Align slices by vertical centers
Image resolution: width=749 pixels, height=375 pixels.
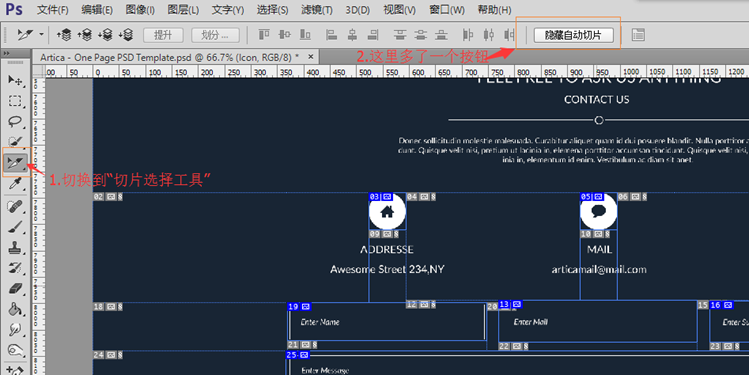tap(285, 34)
